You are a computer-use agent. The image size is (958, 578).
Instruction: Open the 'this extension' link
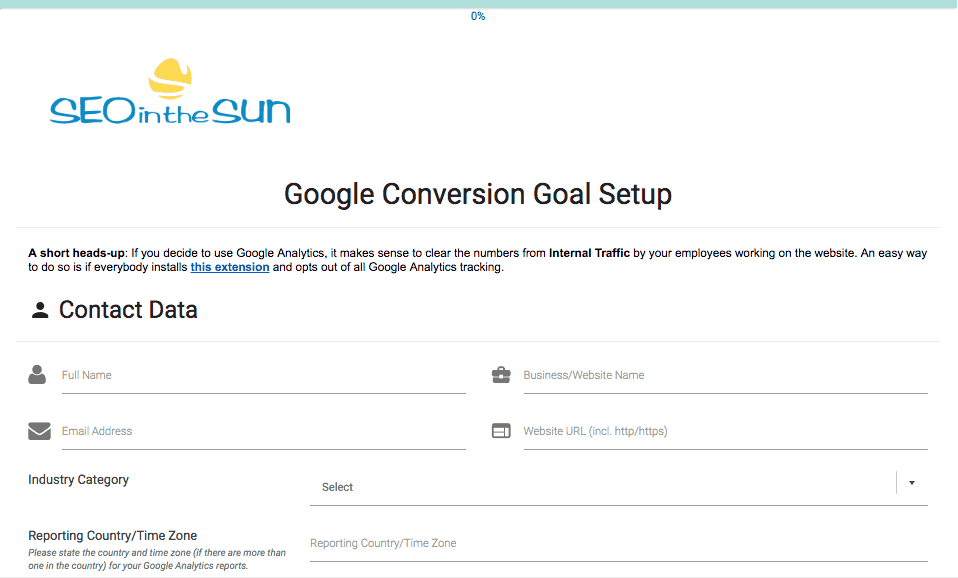tap(230, 267)
